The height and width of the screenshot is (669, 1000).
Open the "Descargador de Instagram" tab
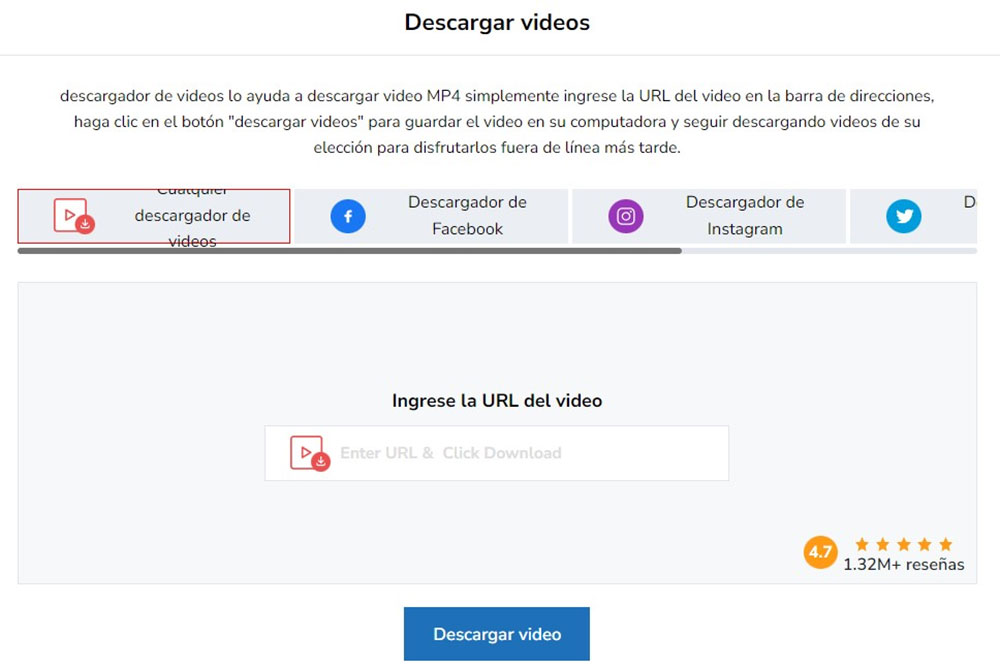click(x=744, y=216)
